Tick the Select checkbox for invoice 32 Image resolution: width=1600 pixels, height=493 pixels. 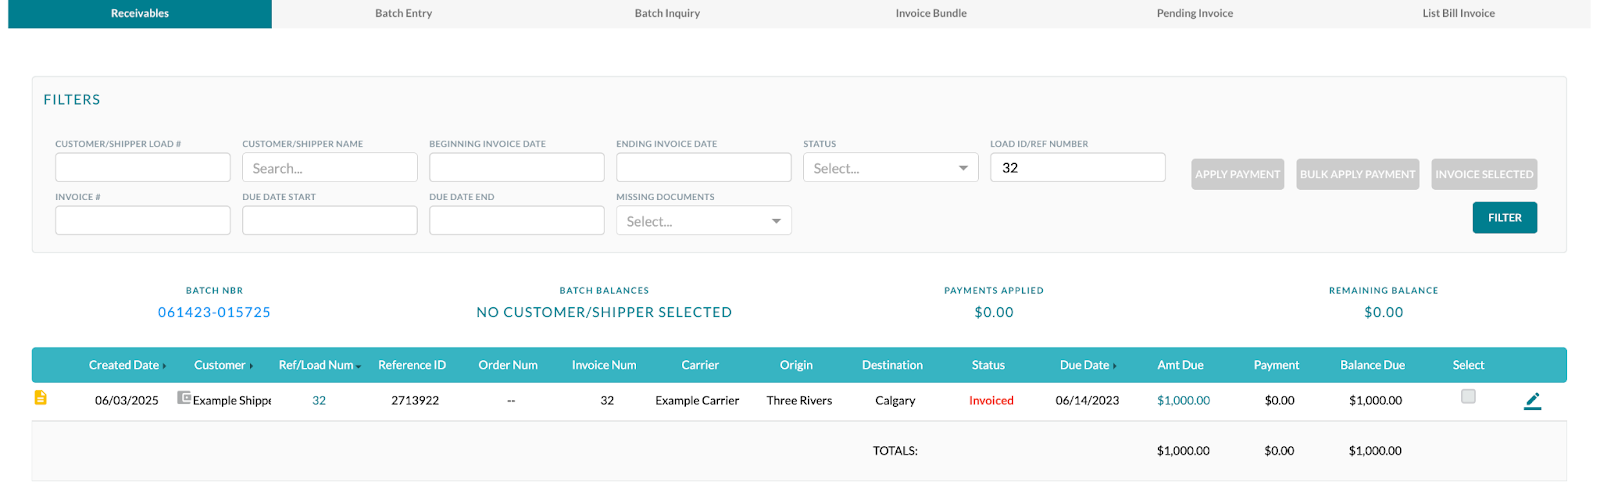point(1468,397)
